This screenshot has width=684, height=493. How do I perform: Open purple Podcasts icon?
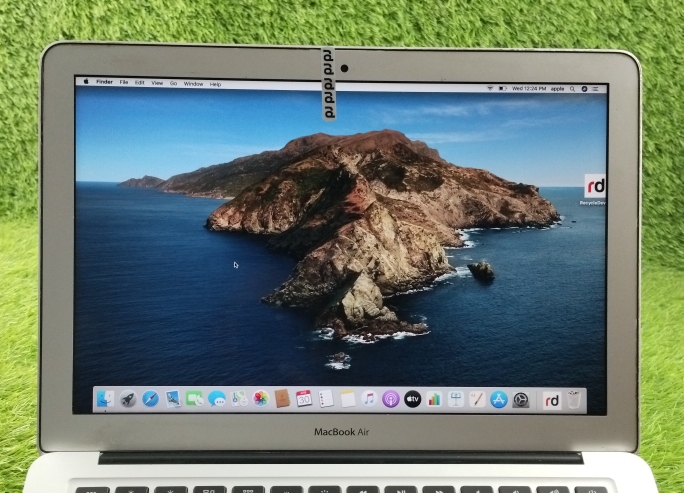click(x=390, y=399)
